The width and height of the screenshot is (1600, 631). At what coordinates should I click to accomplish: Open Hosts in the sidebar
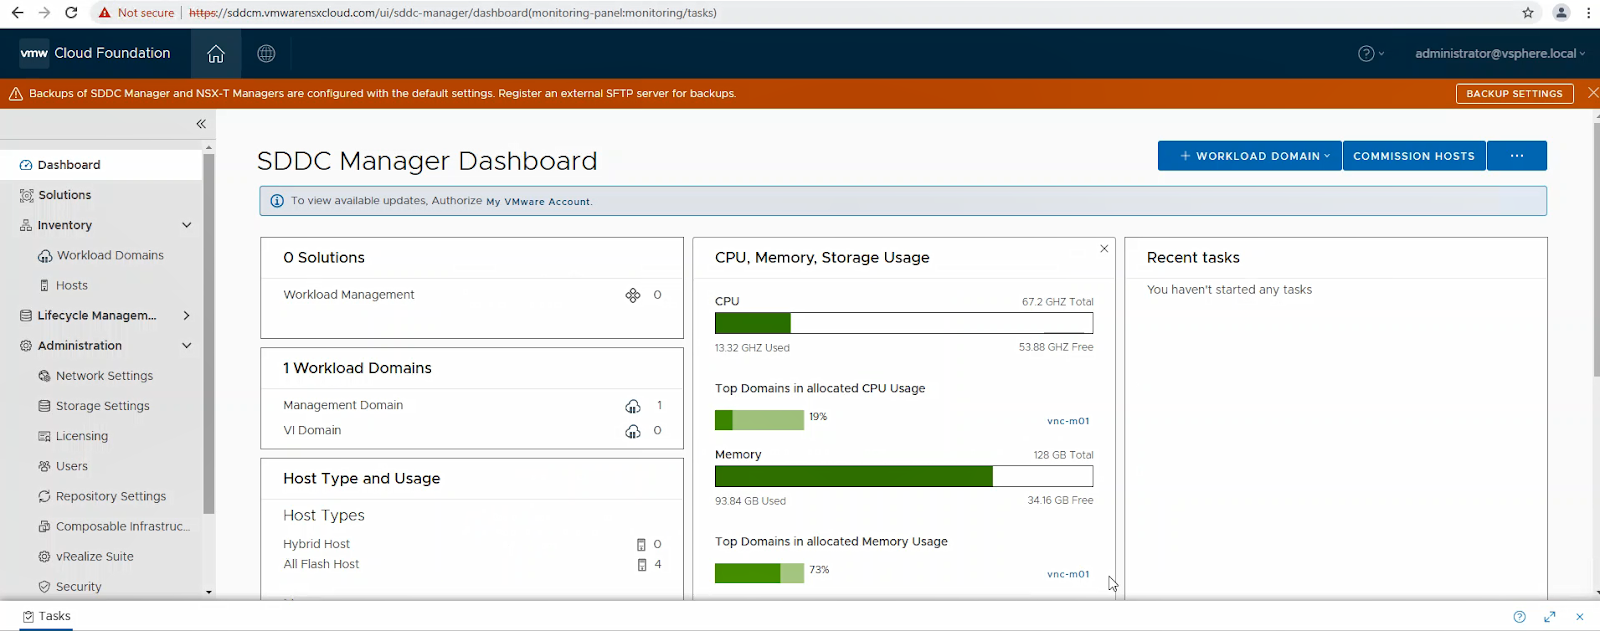71,285
